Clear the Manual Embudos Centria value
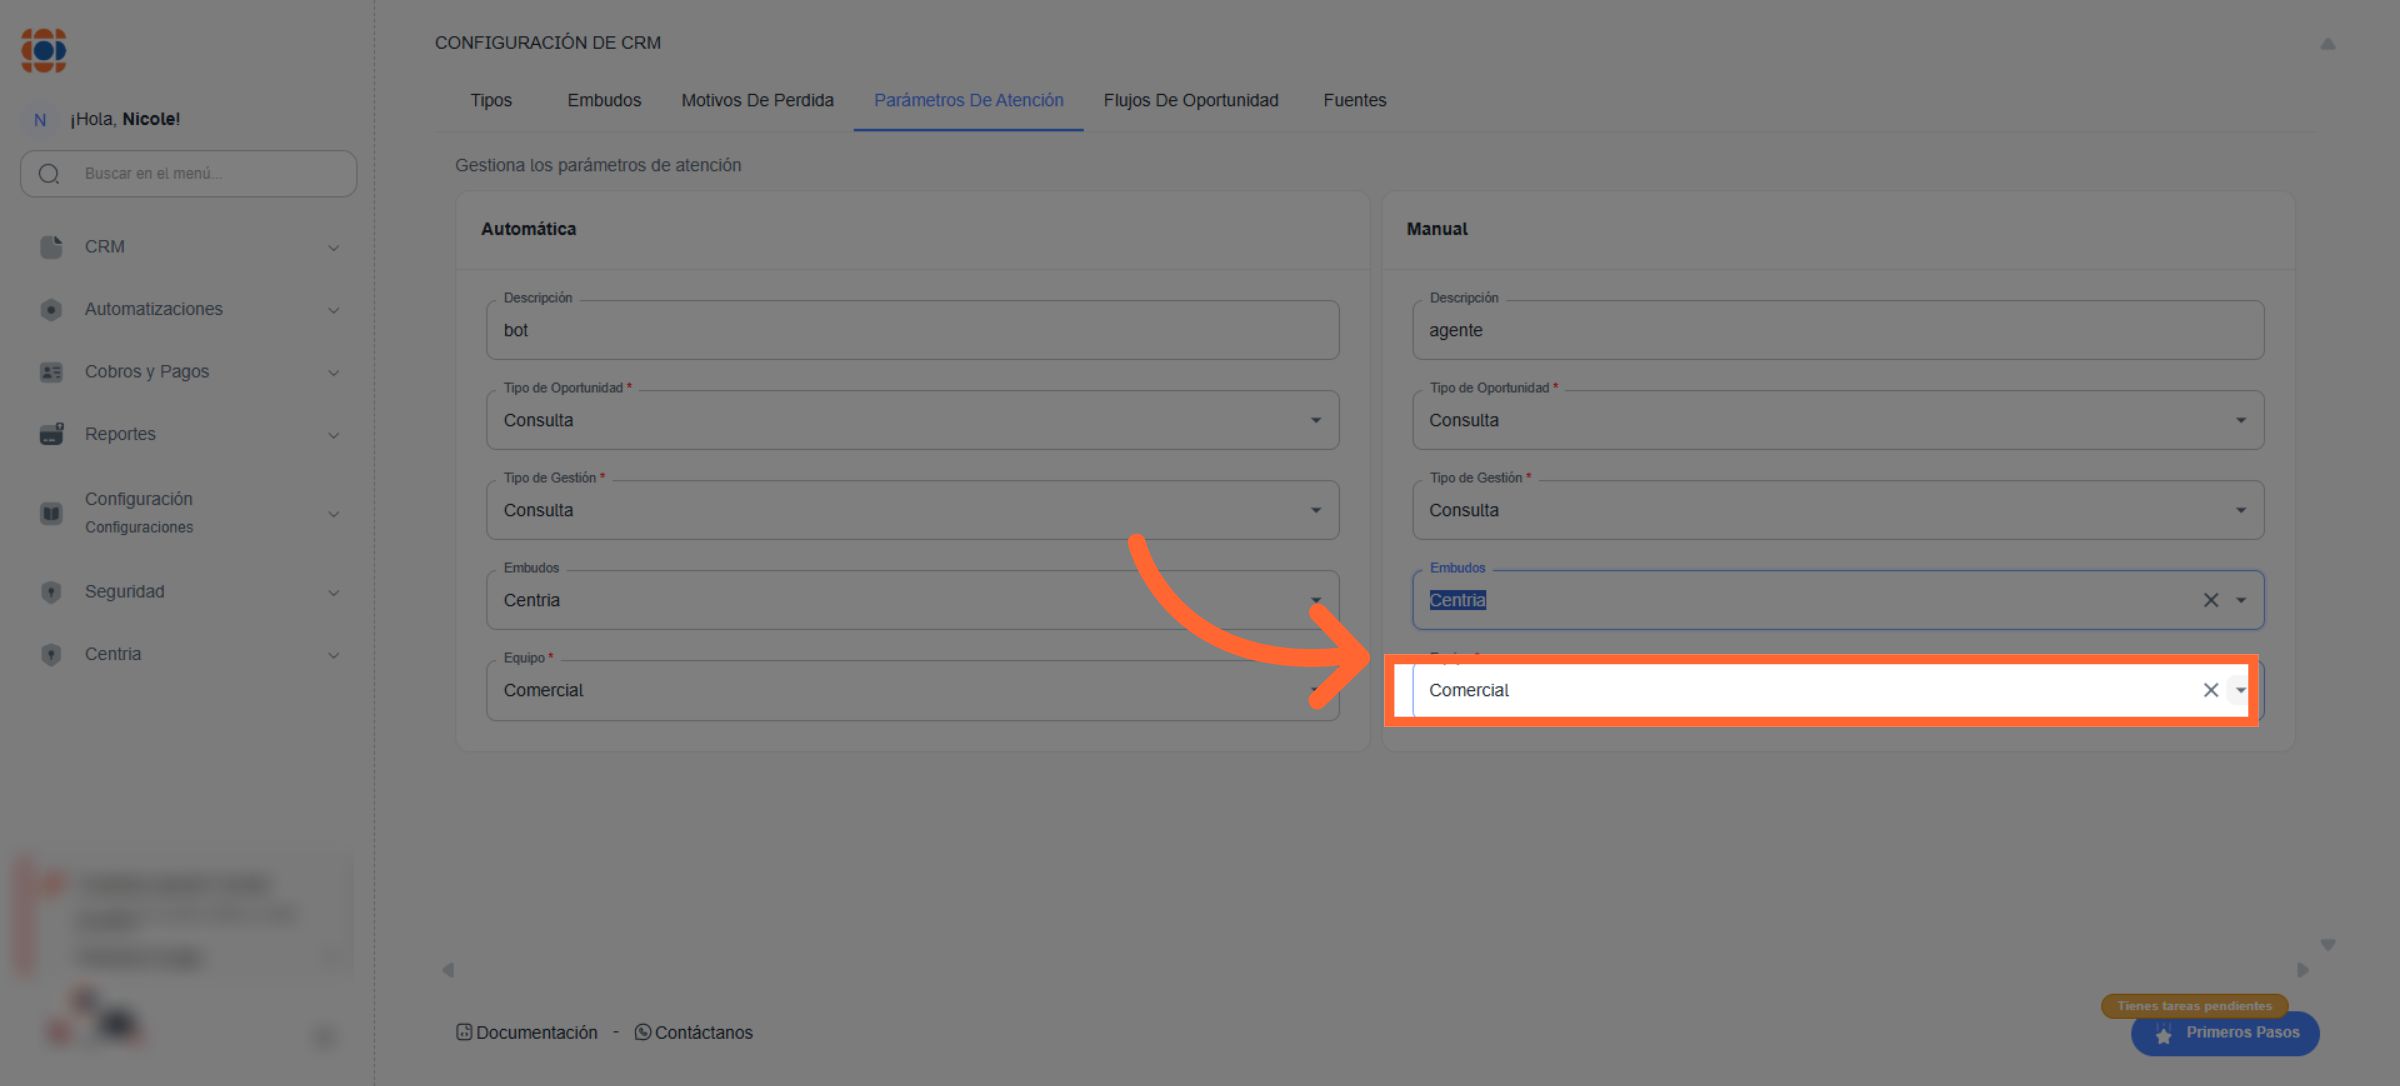 coord(2210,600)
